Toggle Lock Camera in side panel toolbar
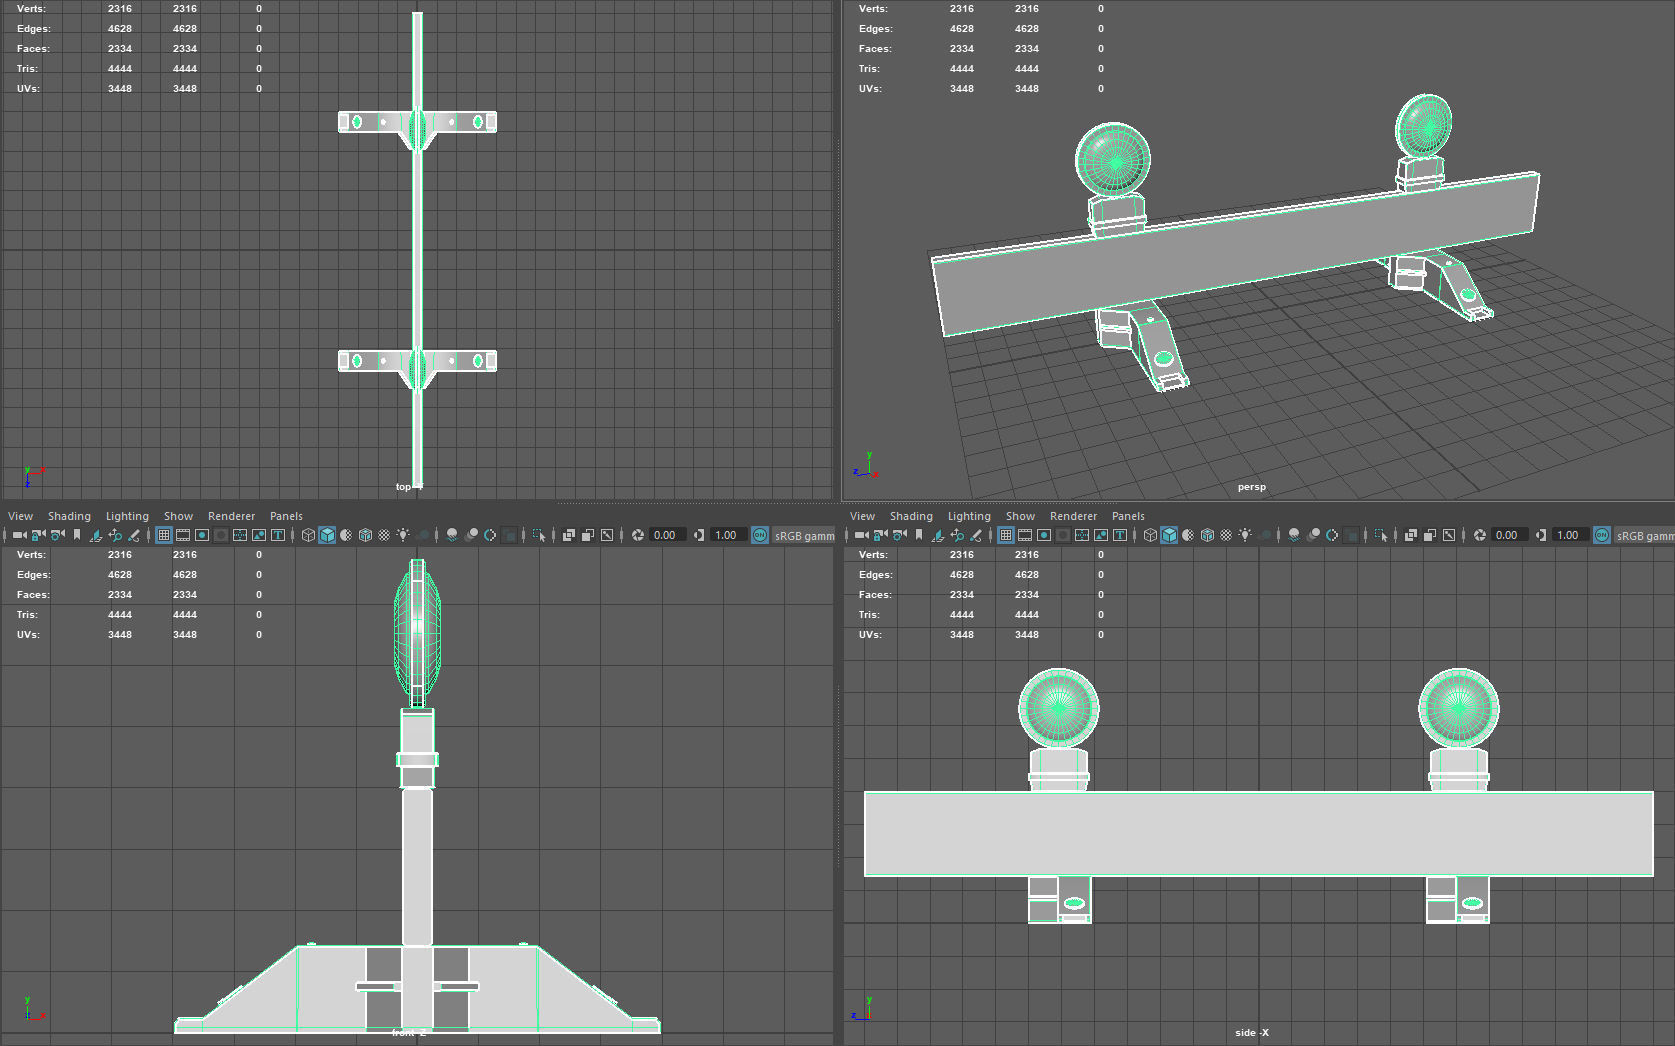Image resolution: width=1675 pixels, height=1046 pixels. coord(880,535)
